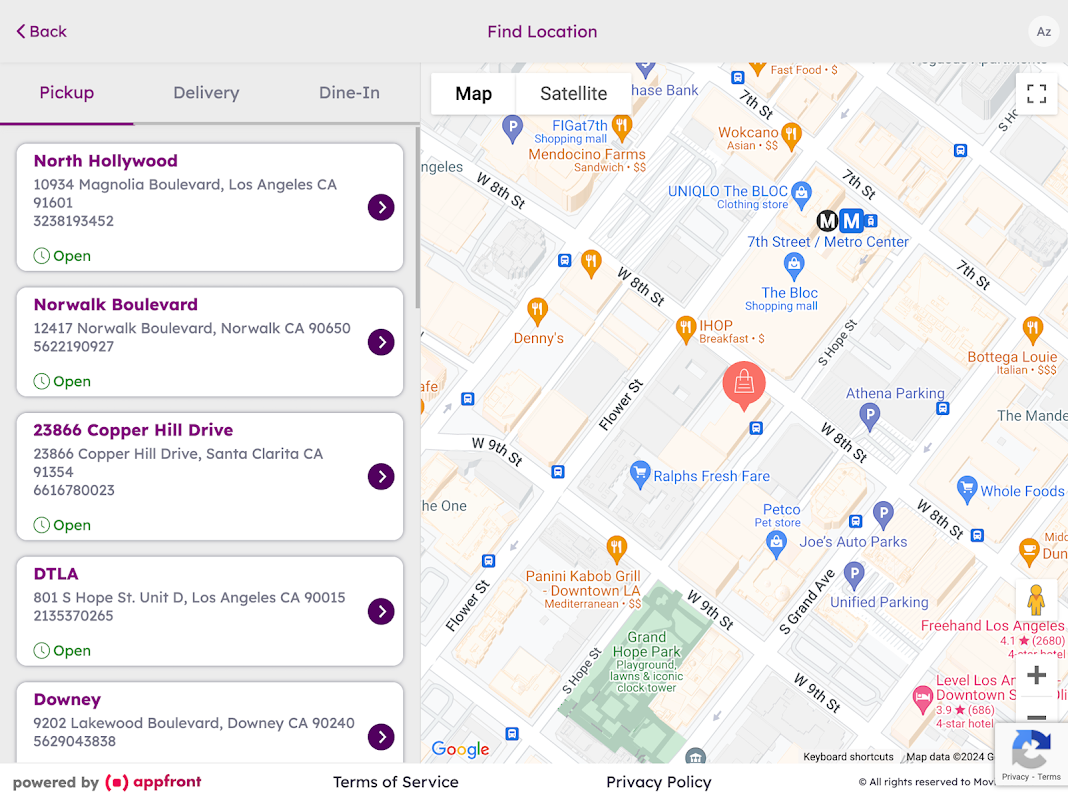Zoom in on the map
The height and width of the screenshot is (800, 1068).
[x=1036, y=675]
